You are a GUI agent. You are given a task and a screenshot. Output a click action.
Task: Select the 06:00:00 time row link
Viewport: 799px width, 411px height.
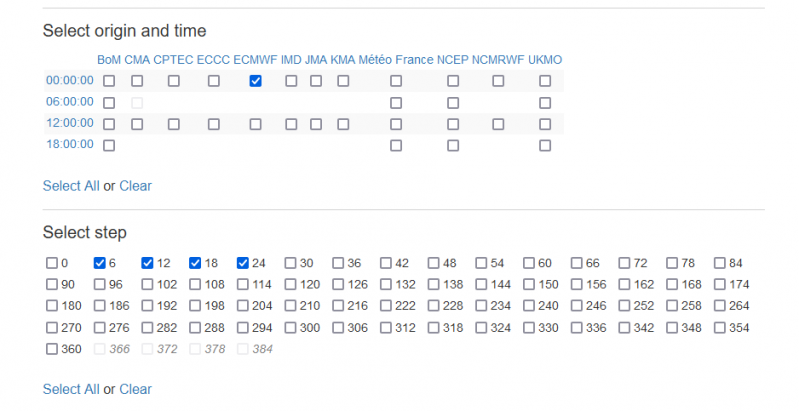[x=70, y=102]
